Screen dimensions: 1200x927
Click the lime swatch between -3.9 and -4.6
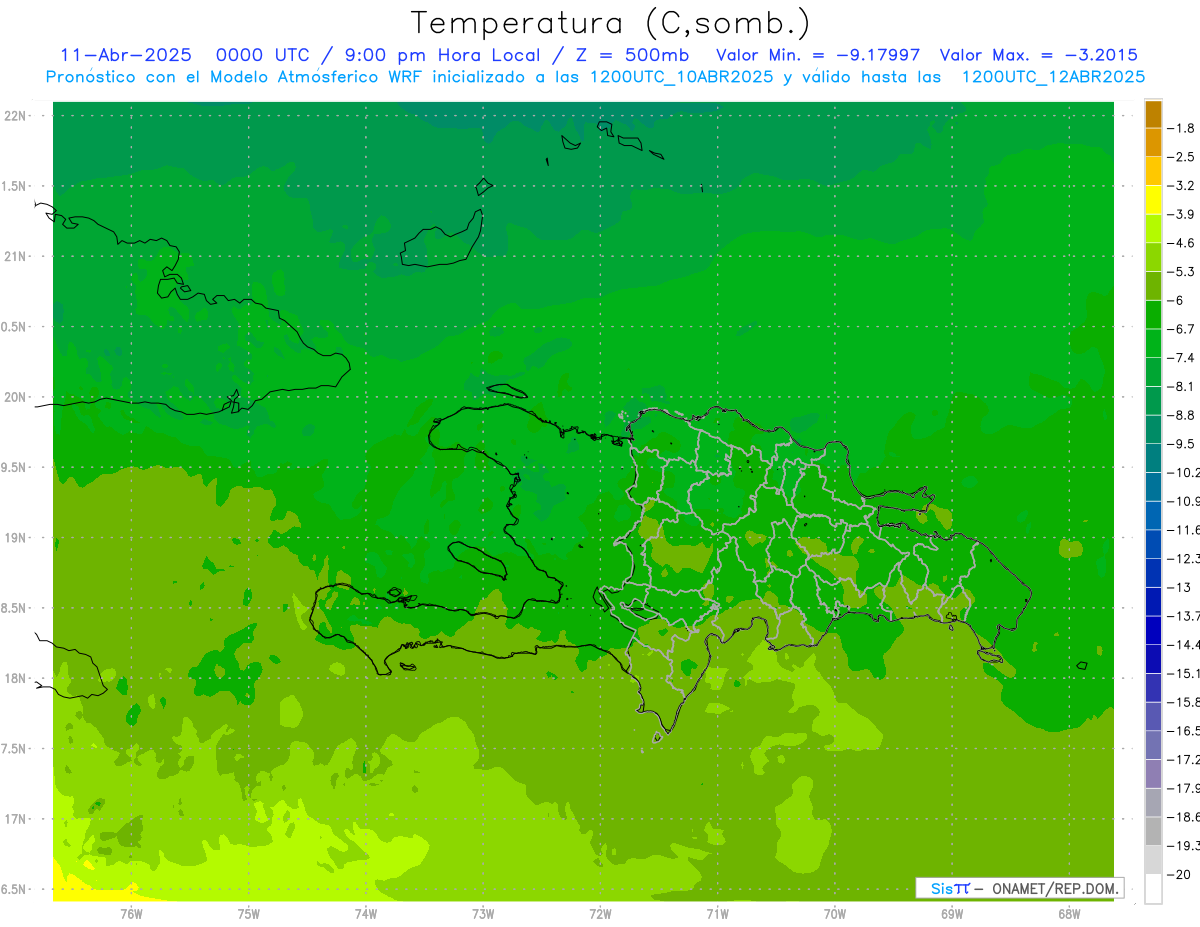1153,229
